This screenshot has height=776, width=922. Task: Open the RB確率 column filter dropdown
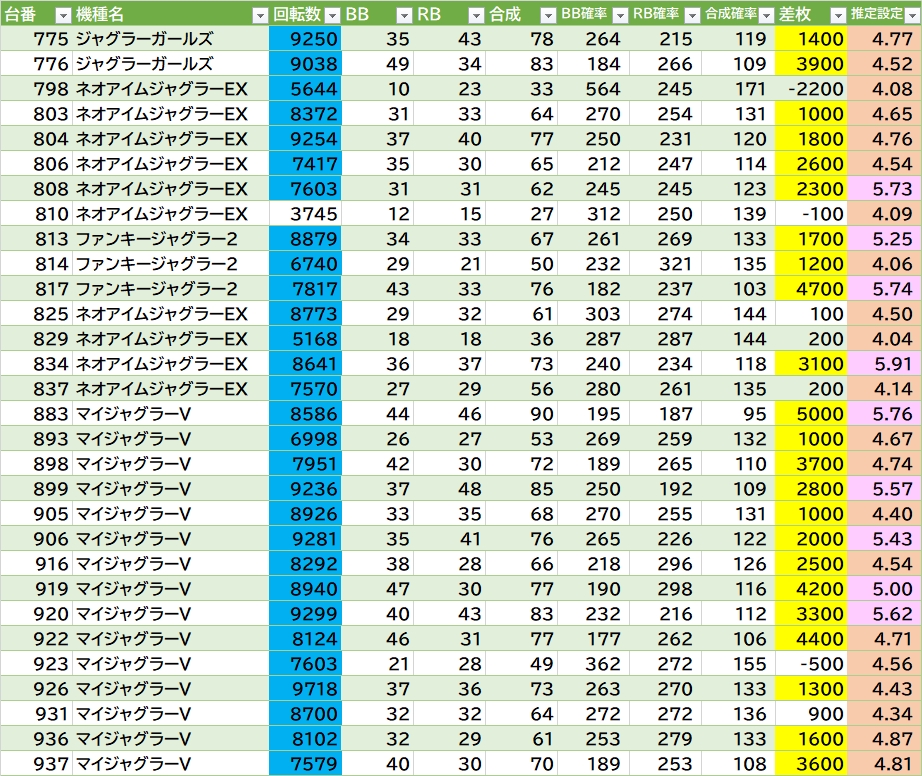click(693, 15)
